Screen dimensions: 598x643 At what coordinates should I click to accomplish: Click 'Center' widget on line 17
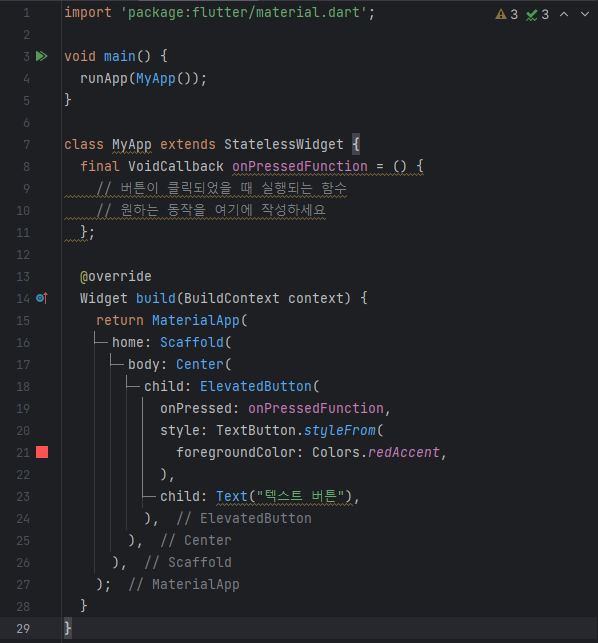click(200, 364)
